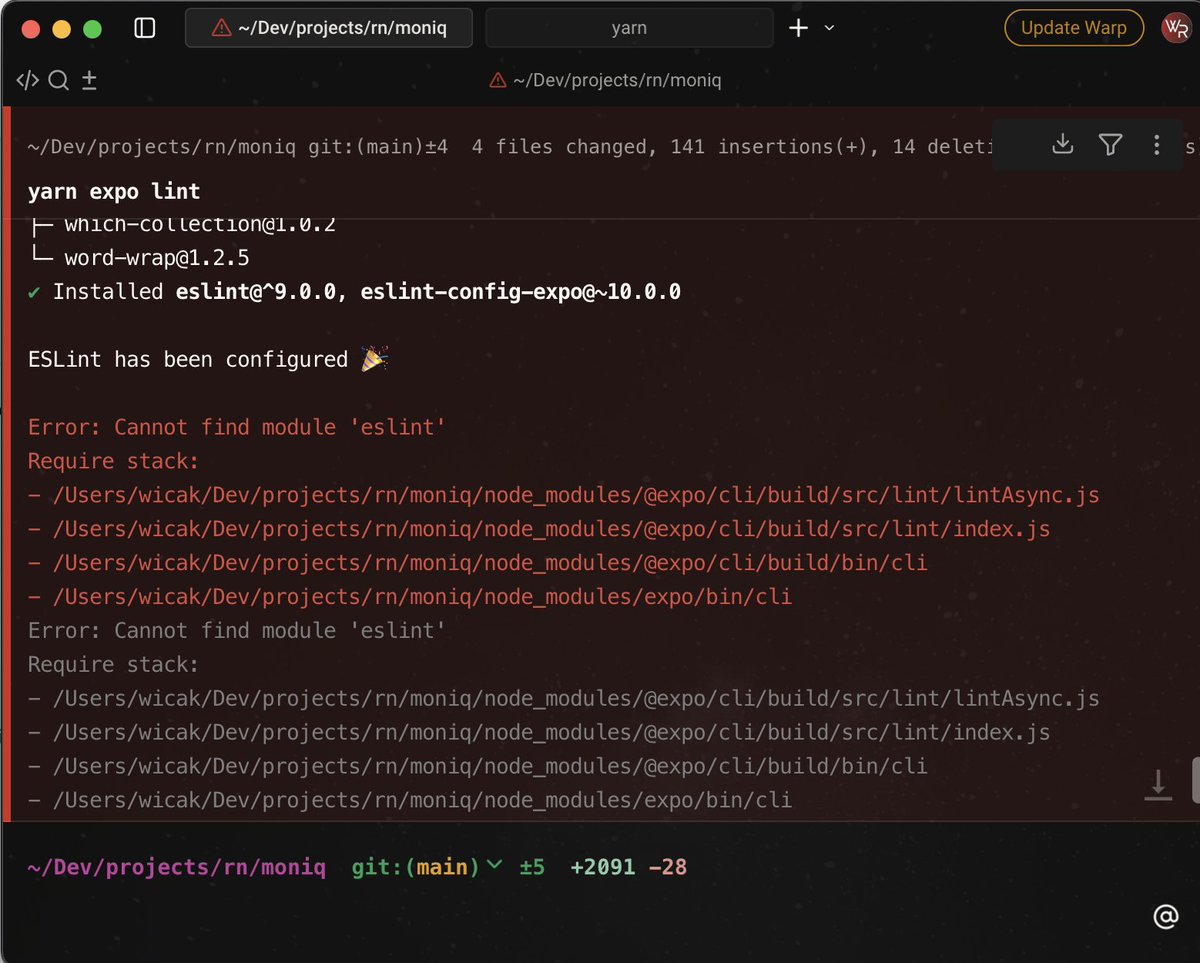The image size is (1200, 963).
Task: Click gray @expo/cli/build/bin/cli path line
Action: pyautogui.click(x=478, y=766)
